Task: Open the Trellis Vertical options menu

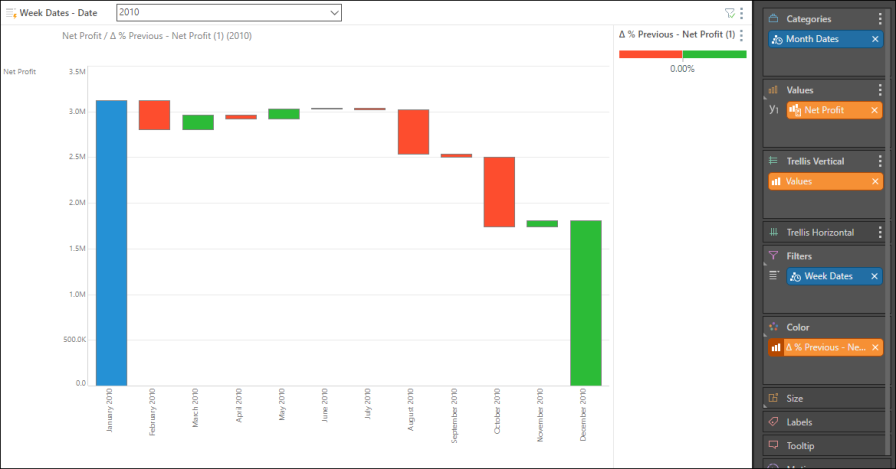Action: 880,161
